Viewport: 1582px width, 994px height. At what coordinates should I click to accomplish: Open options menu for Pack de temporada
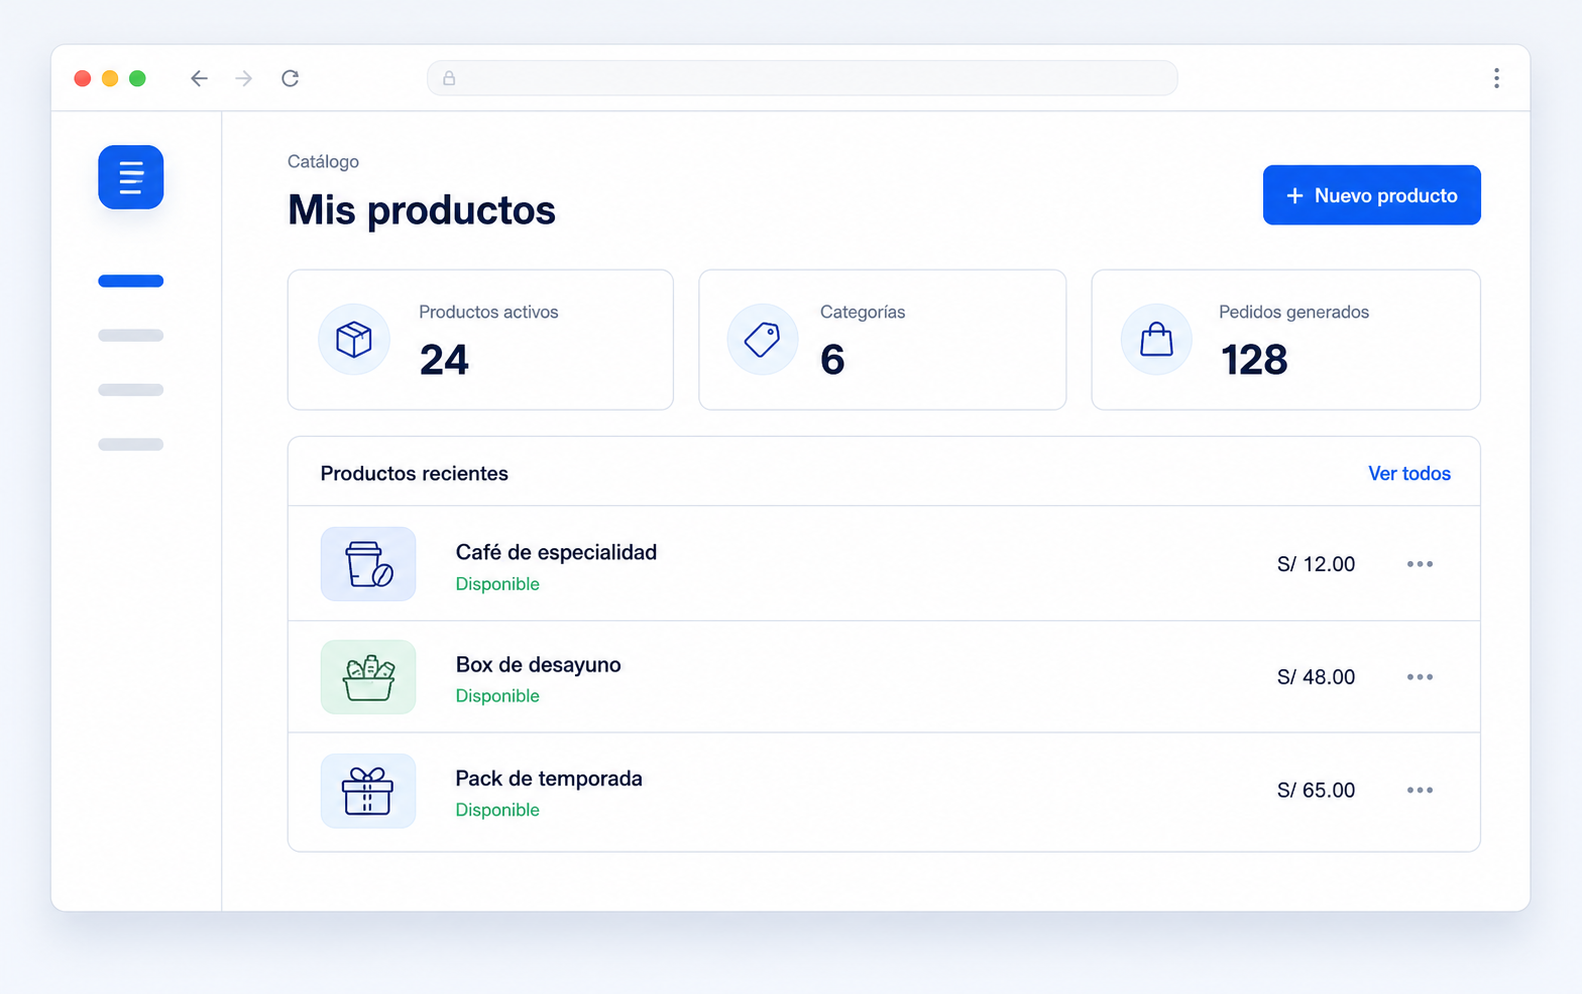(1420, 790)
